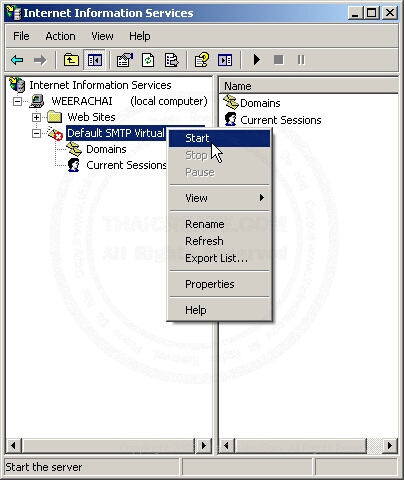The height and width of the screenshot is (480, 404).
Task: Toggle Show/Hide Console Tree icon
Action: point(95,60)
